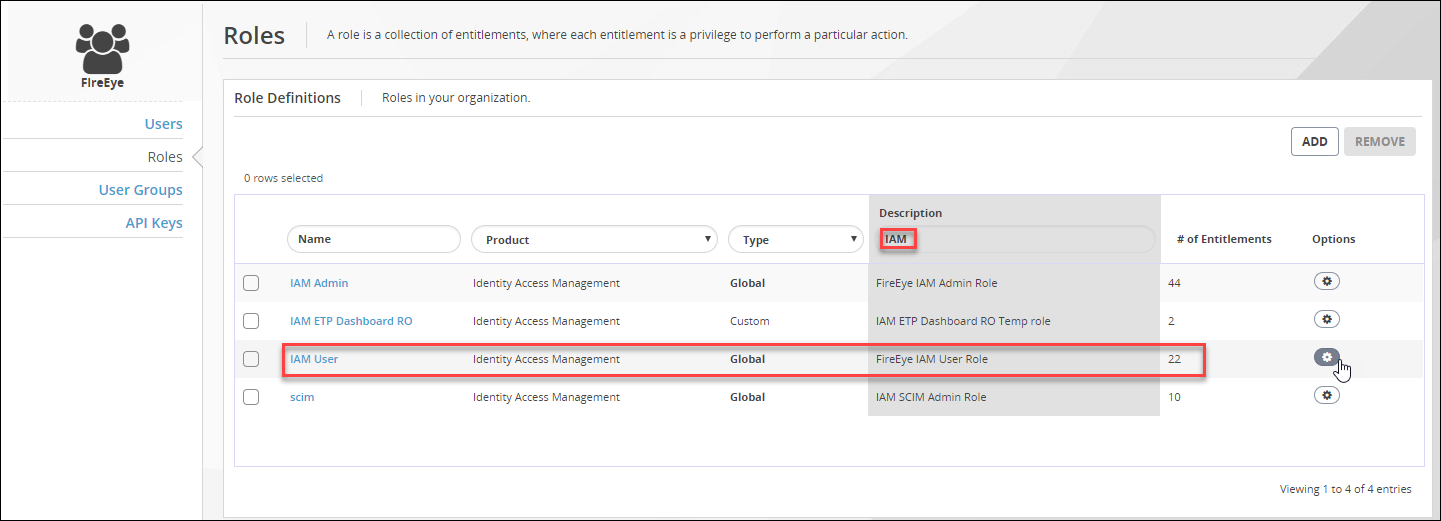
Task: Open options gear for scim role
Action: click(x=1326, y=395)
